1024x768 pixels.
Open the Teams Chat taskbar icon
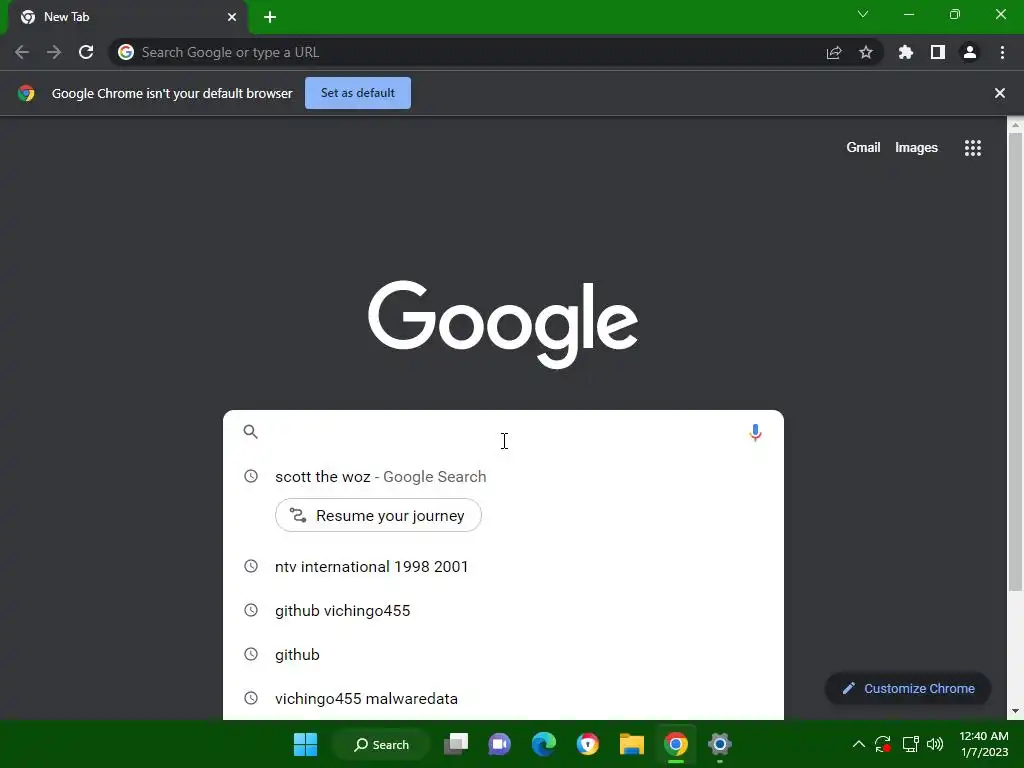500,744
